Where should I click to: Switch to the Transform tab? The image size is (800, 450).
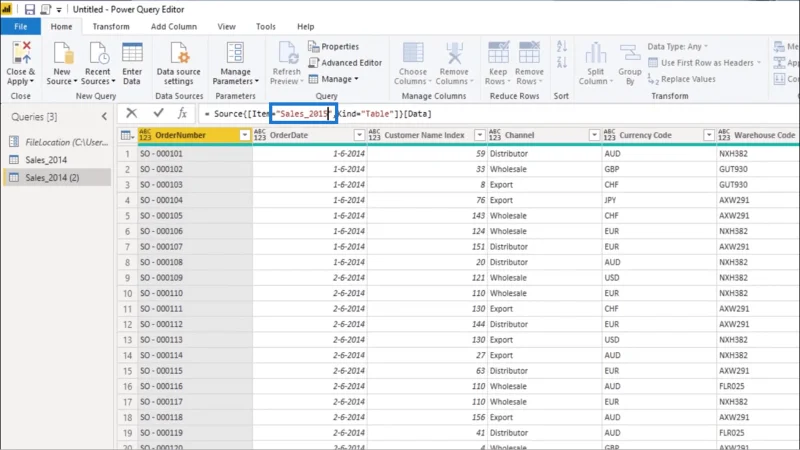pos(111,27)
